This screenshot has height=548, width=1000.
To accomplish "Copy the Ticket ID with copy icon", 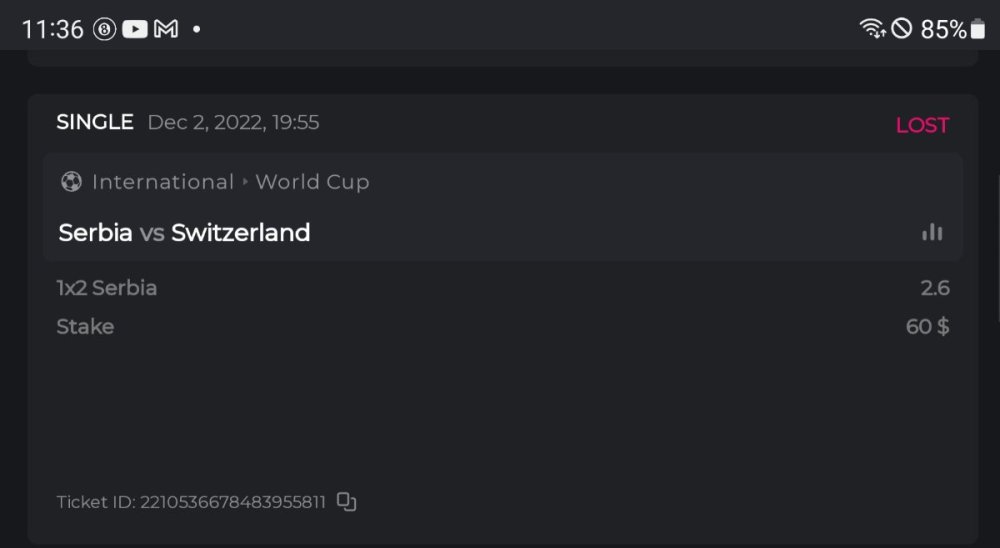I will pyautogui.click(x=346, y=502).
